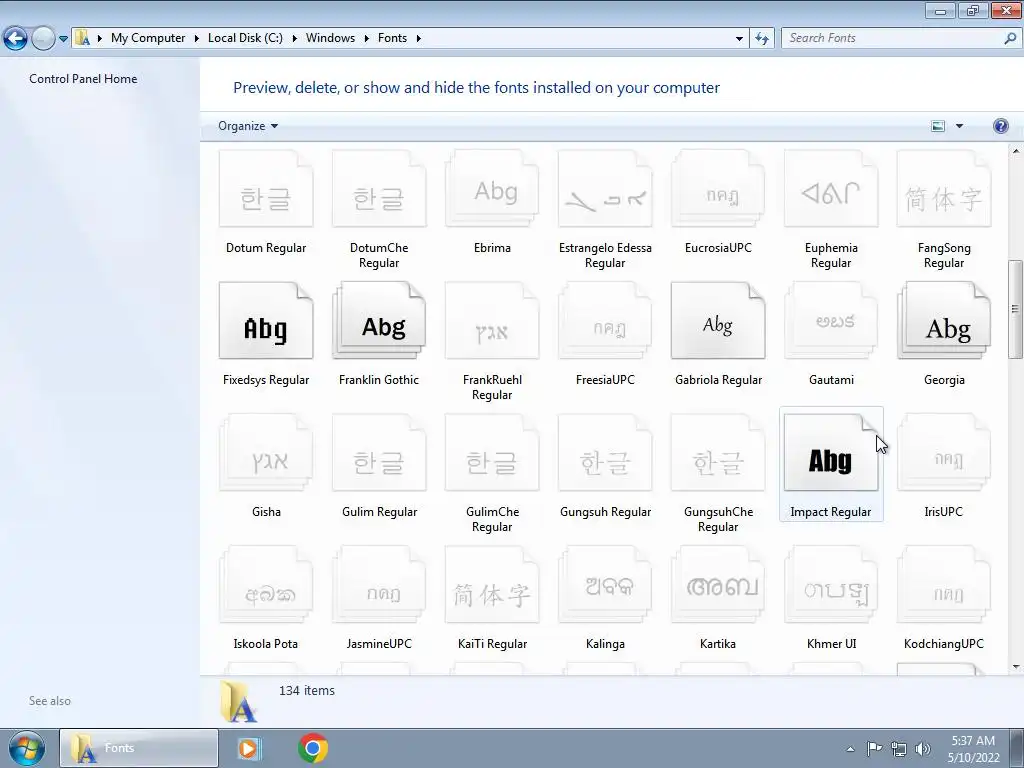Screen dimensions: 1024x768
Task: Click the Khmer UI font icon
Action: pyautogui.click(x=831, y=584)
